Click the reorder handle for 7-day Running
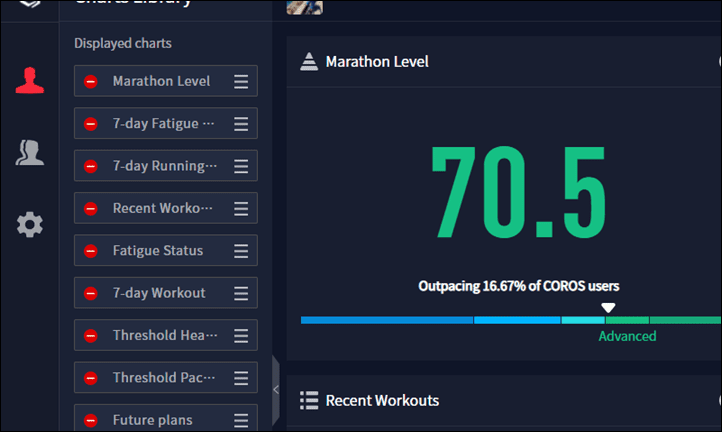This screenshot has height=432, width=722. point(241,166)
